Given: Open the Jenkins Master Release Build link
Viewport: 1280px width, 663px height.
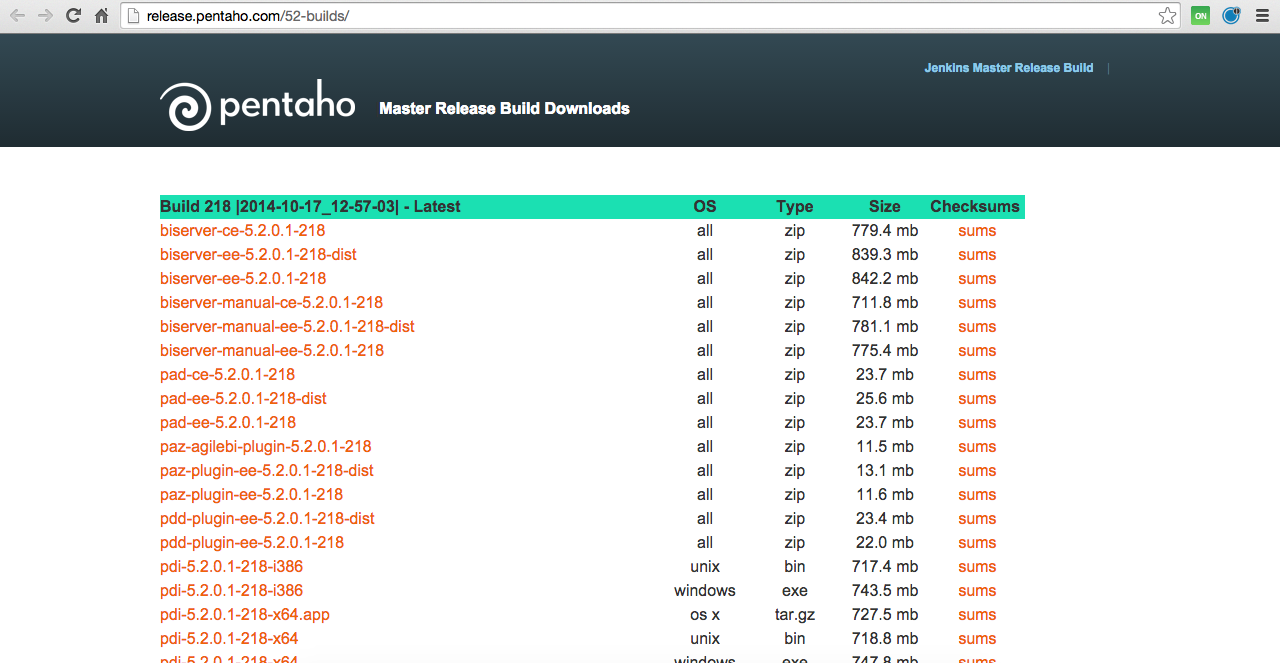Looking at the screenshot, I should (1008, 68).
